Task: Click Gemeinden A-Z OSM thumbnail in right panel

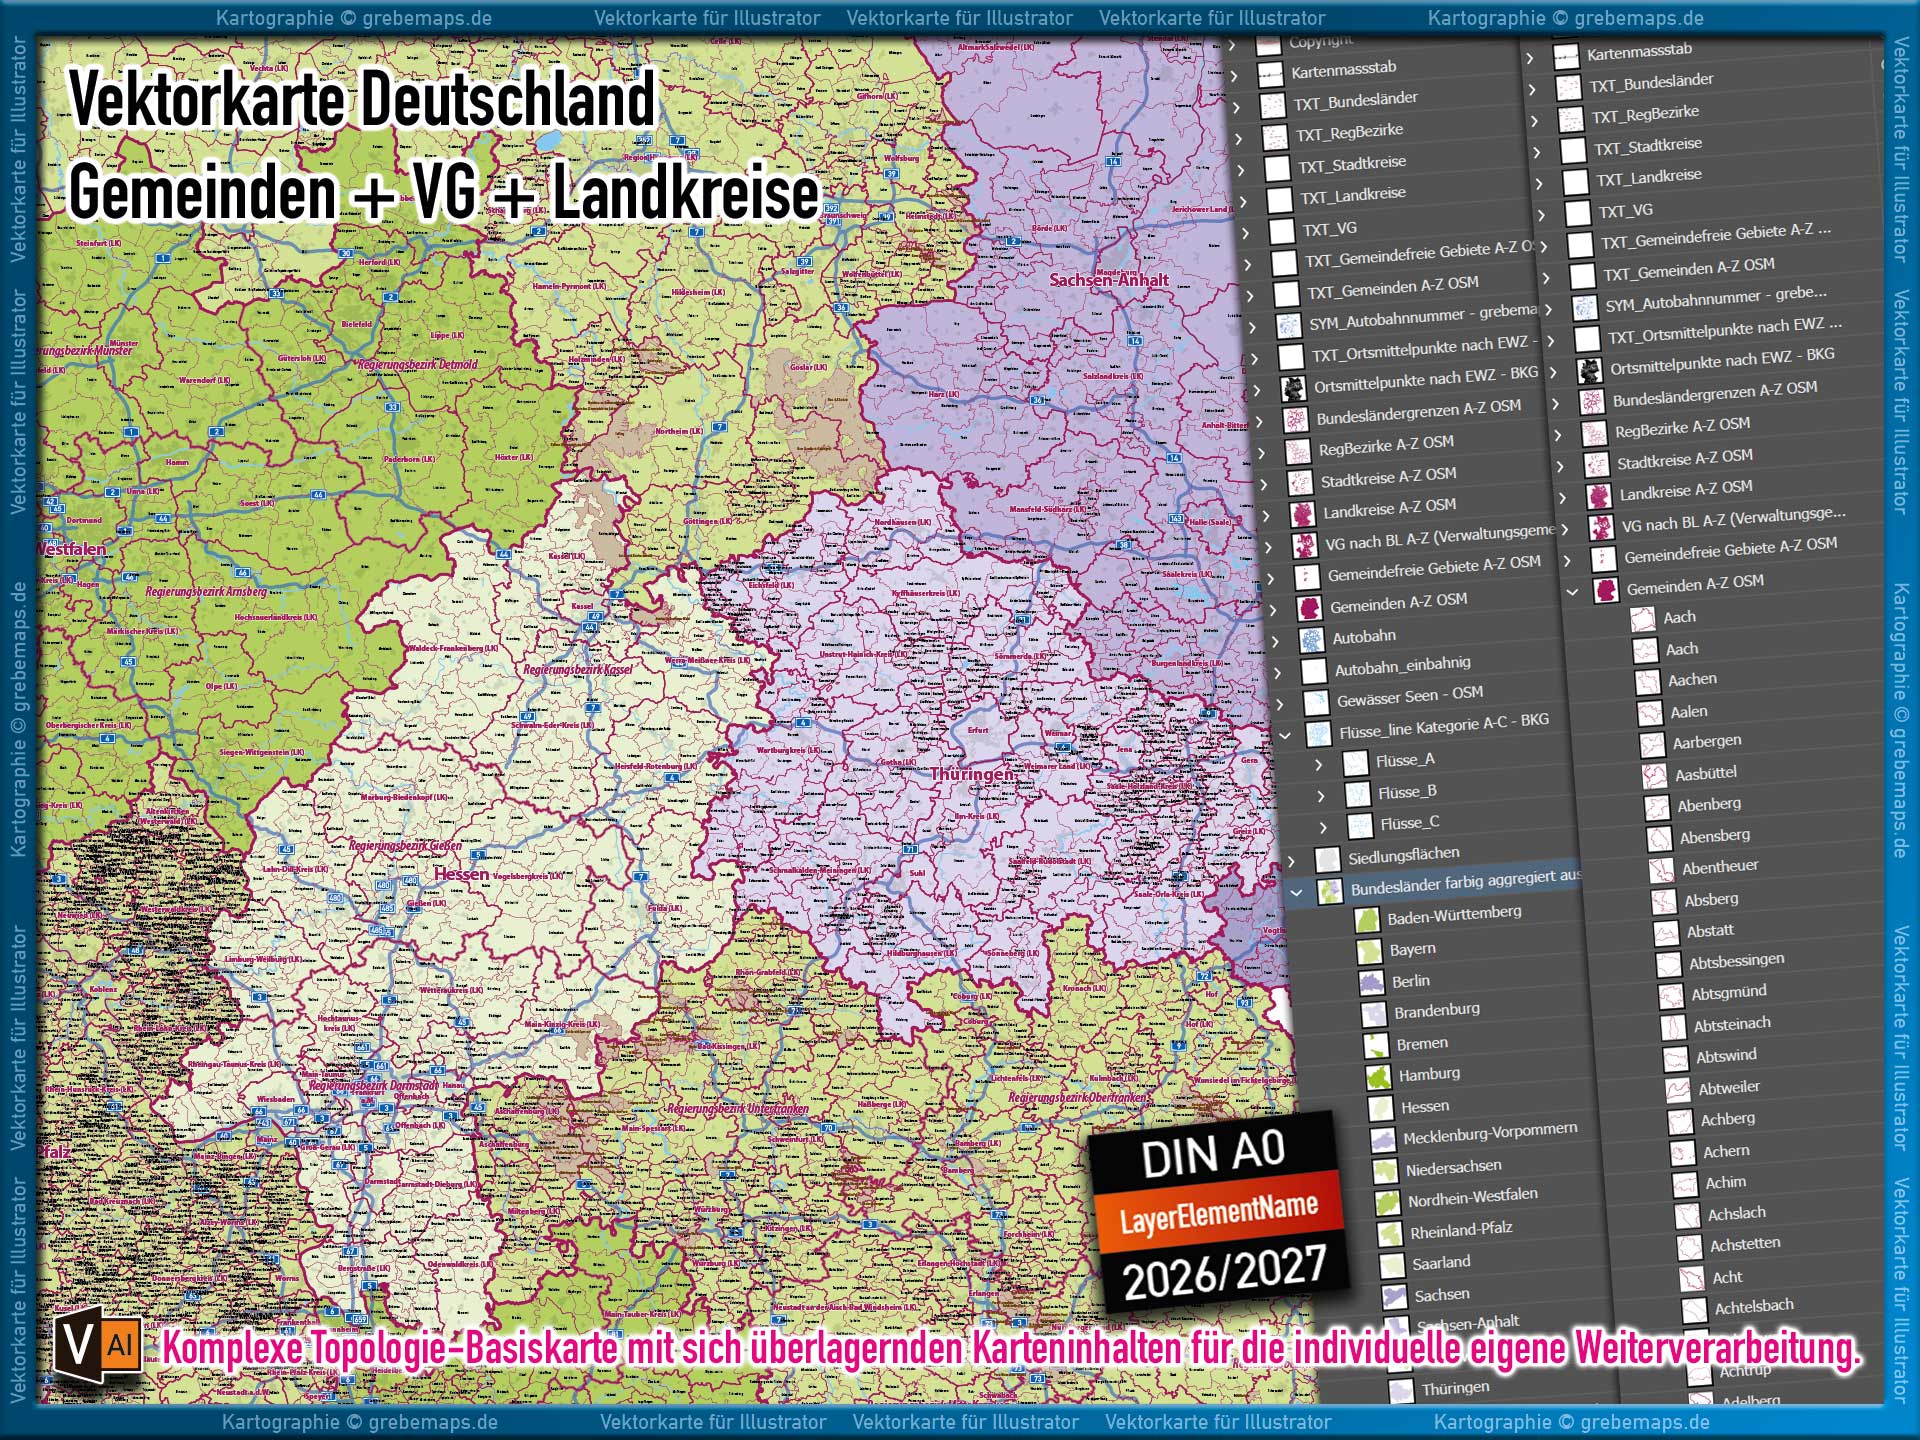Action: coord(1606,590)
